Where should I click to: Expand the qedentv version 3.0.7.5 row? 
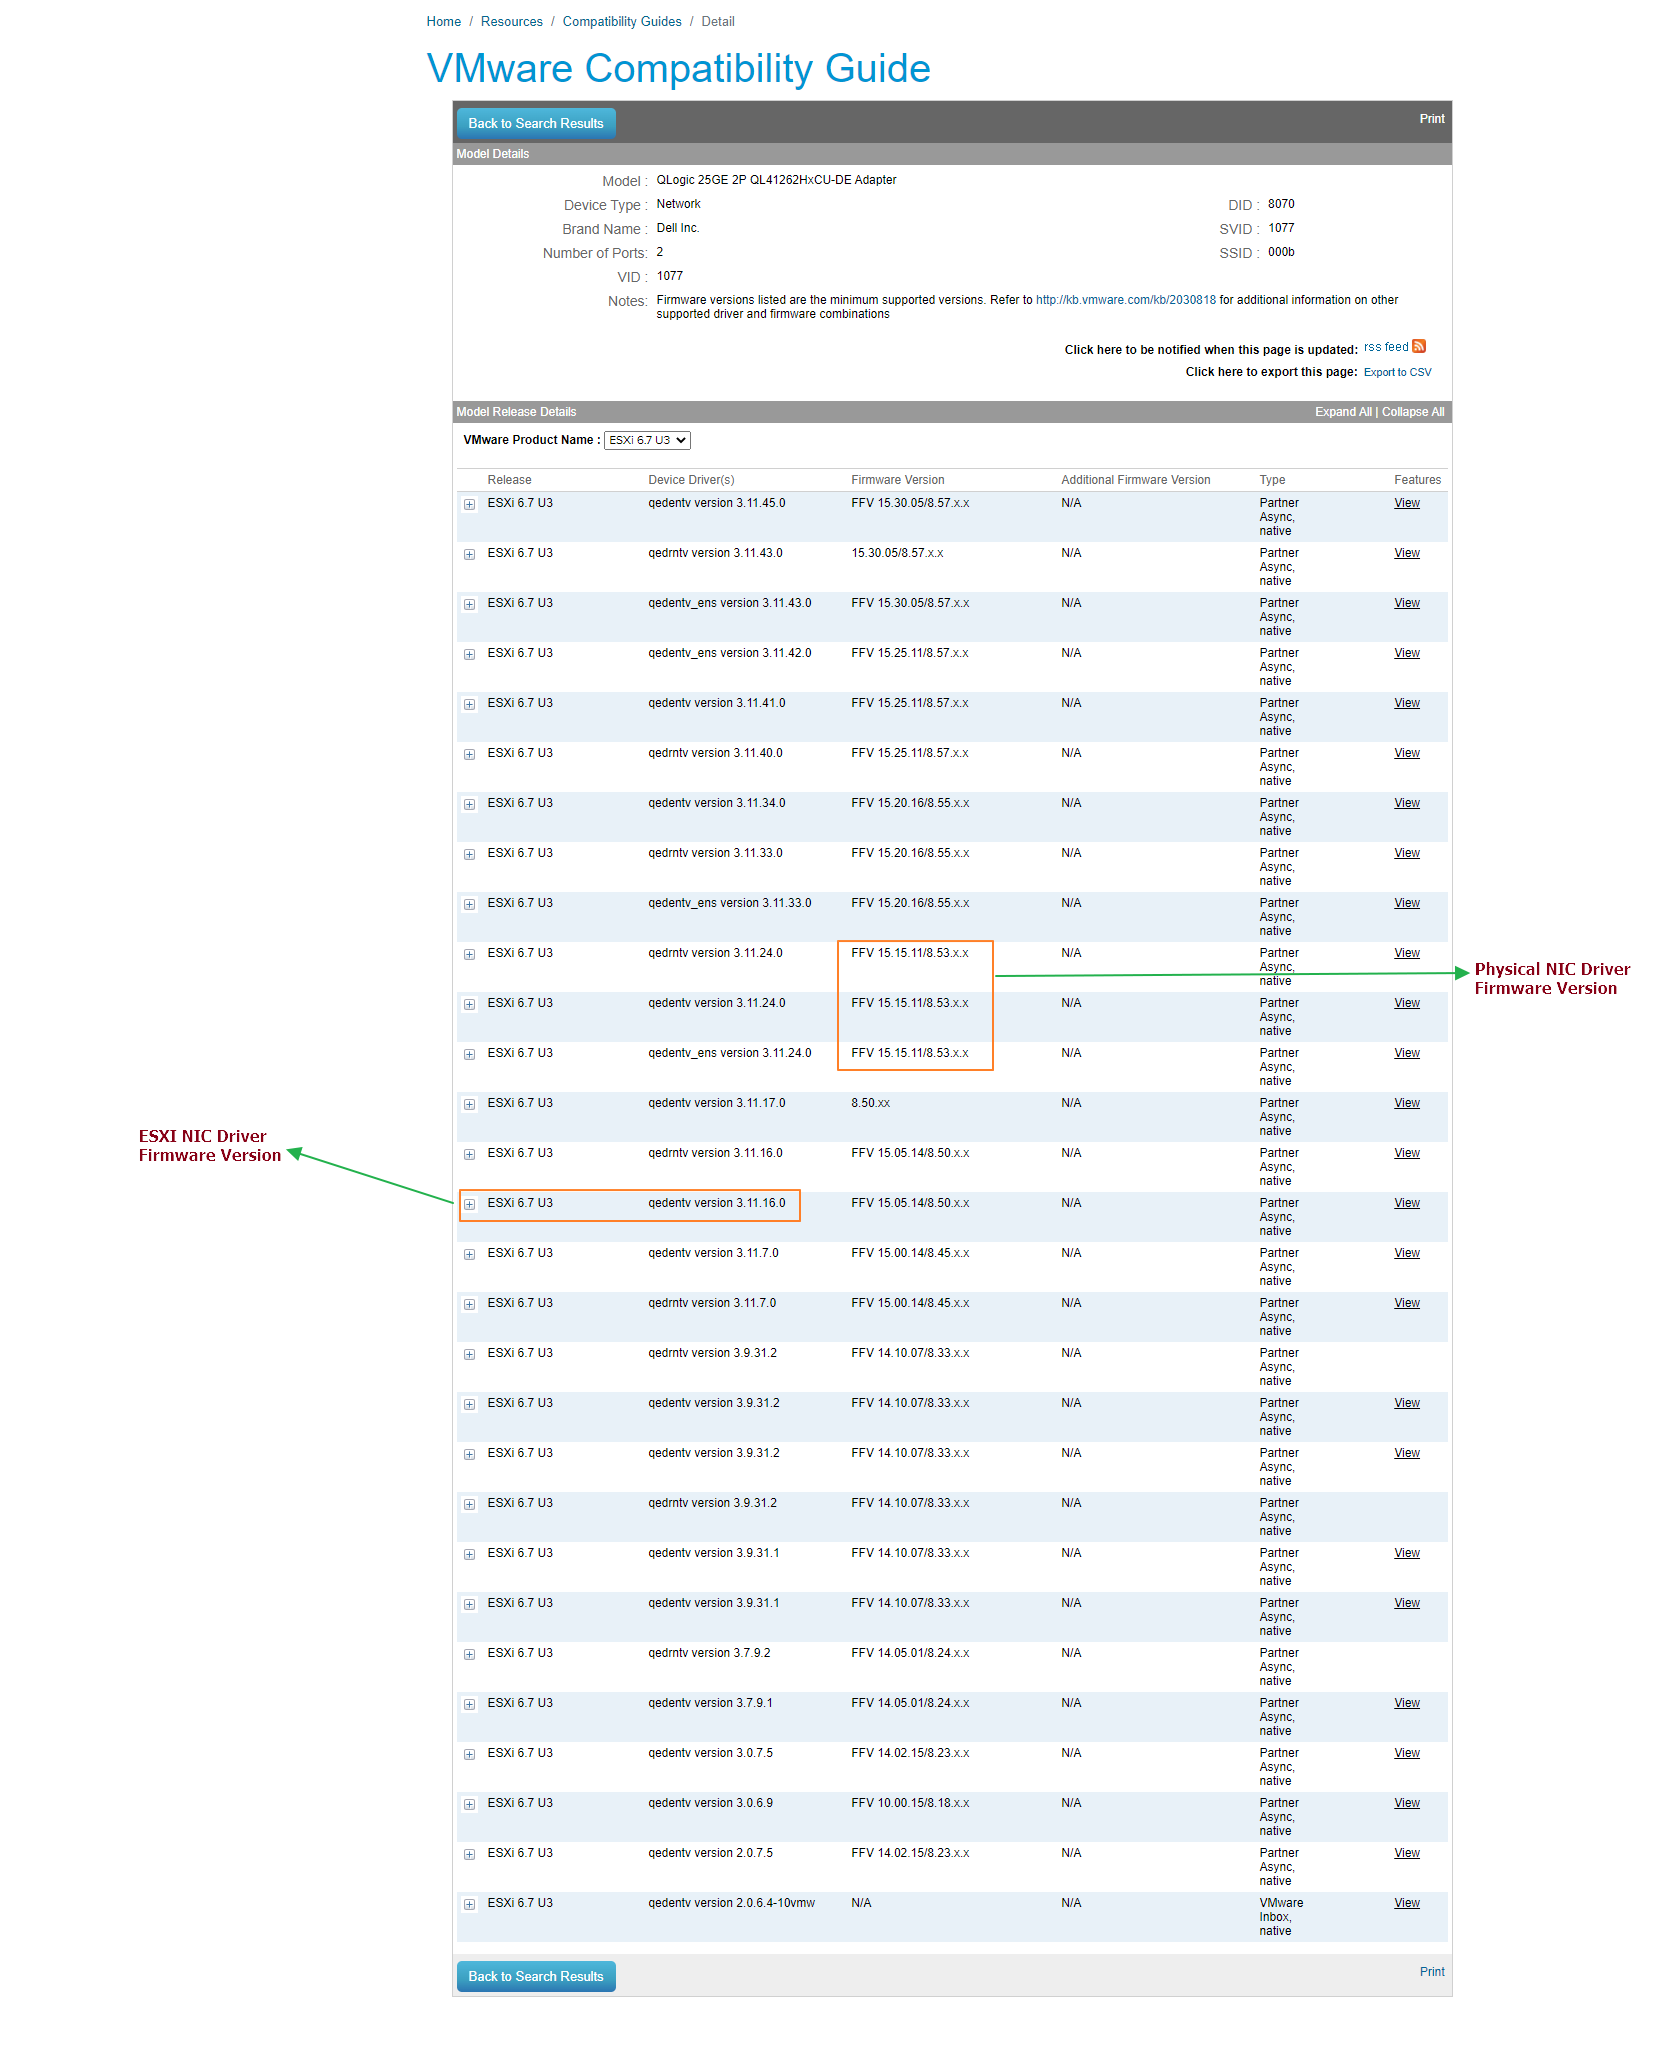470,1754
